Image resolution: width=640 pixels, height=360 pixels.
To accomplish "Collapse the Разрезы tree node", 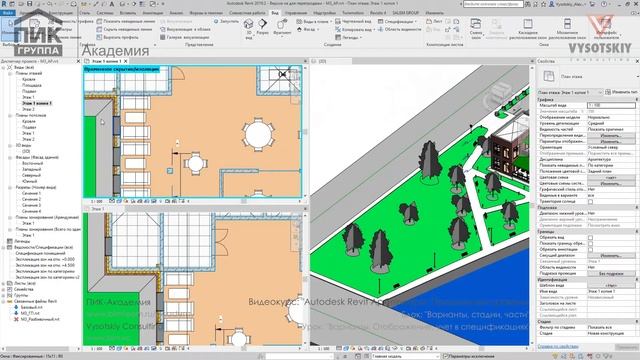I will tap(10, 187).
